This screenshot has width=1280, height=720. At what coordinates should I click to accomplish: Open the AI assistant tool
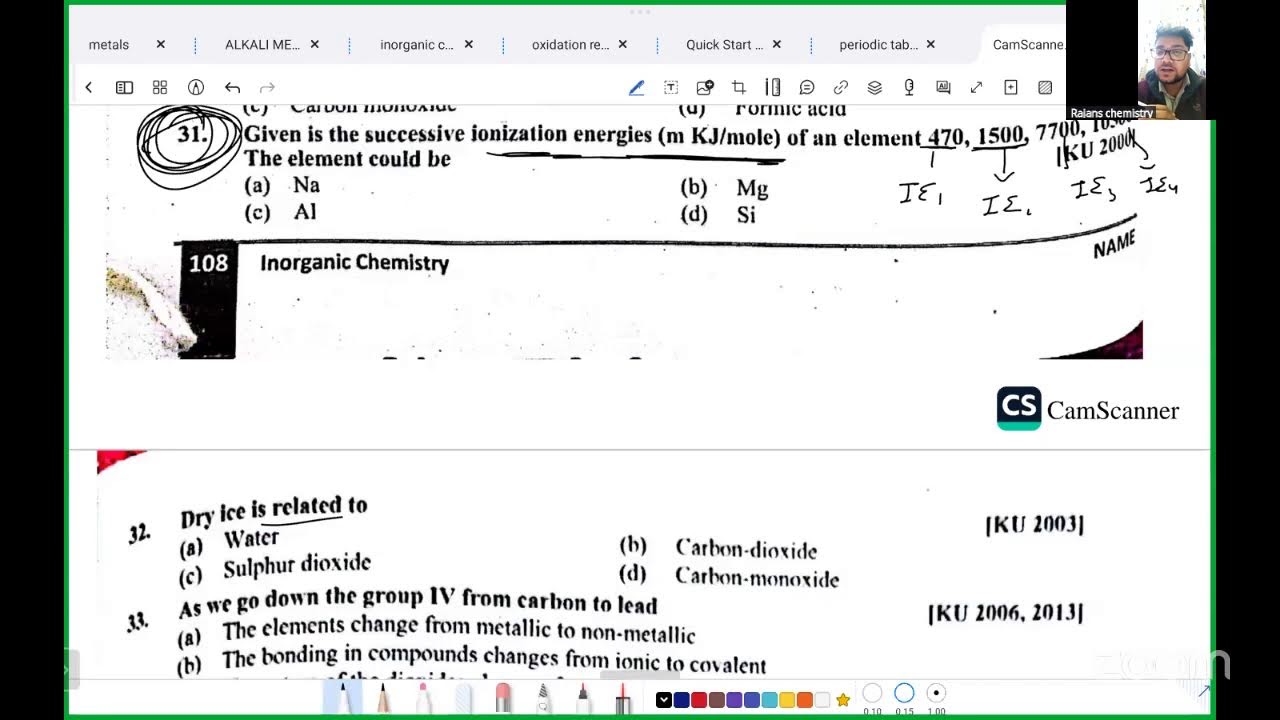[943, 87]
